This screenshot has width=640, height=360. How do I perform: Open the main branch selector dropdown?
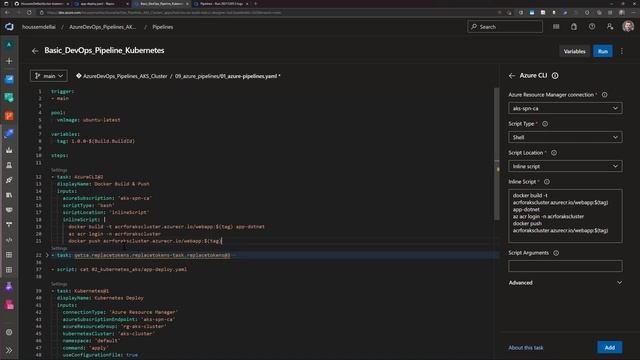(49, 76)
